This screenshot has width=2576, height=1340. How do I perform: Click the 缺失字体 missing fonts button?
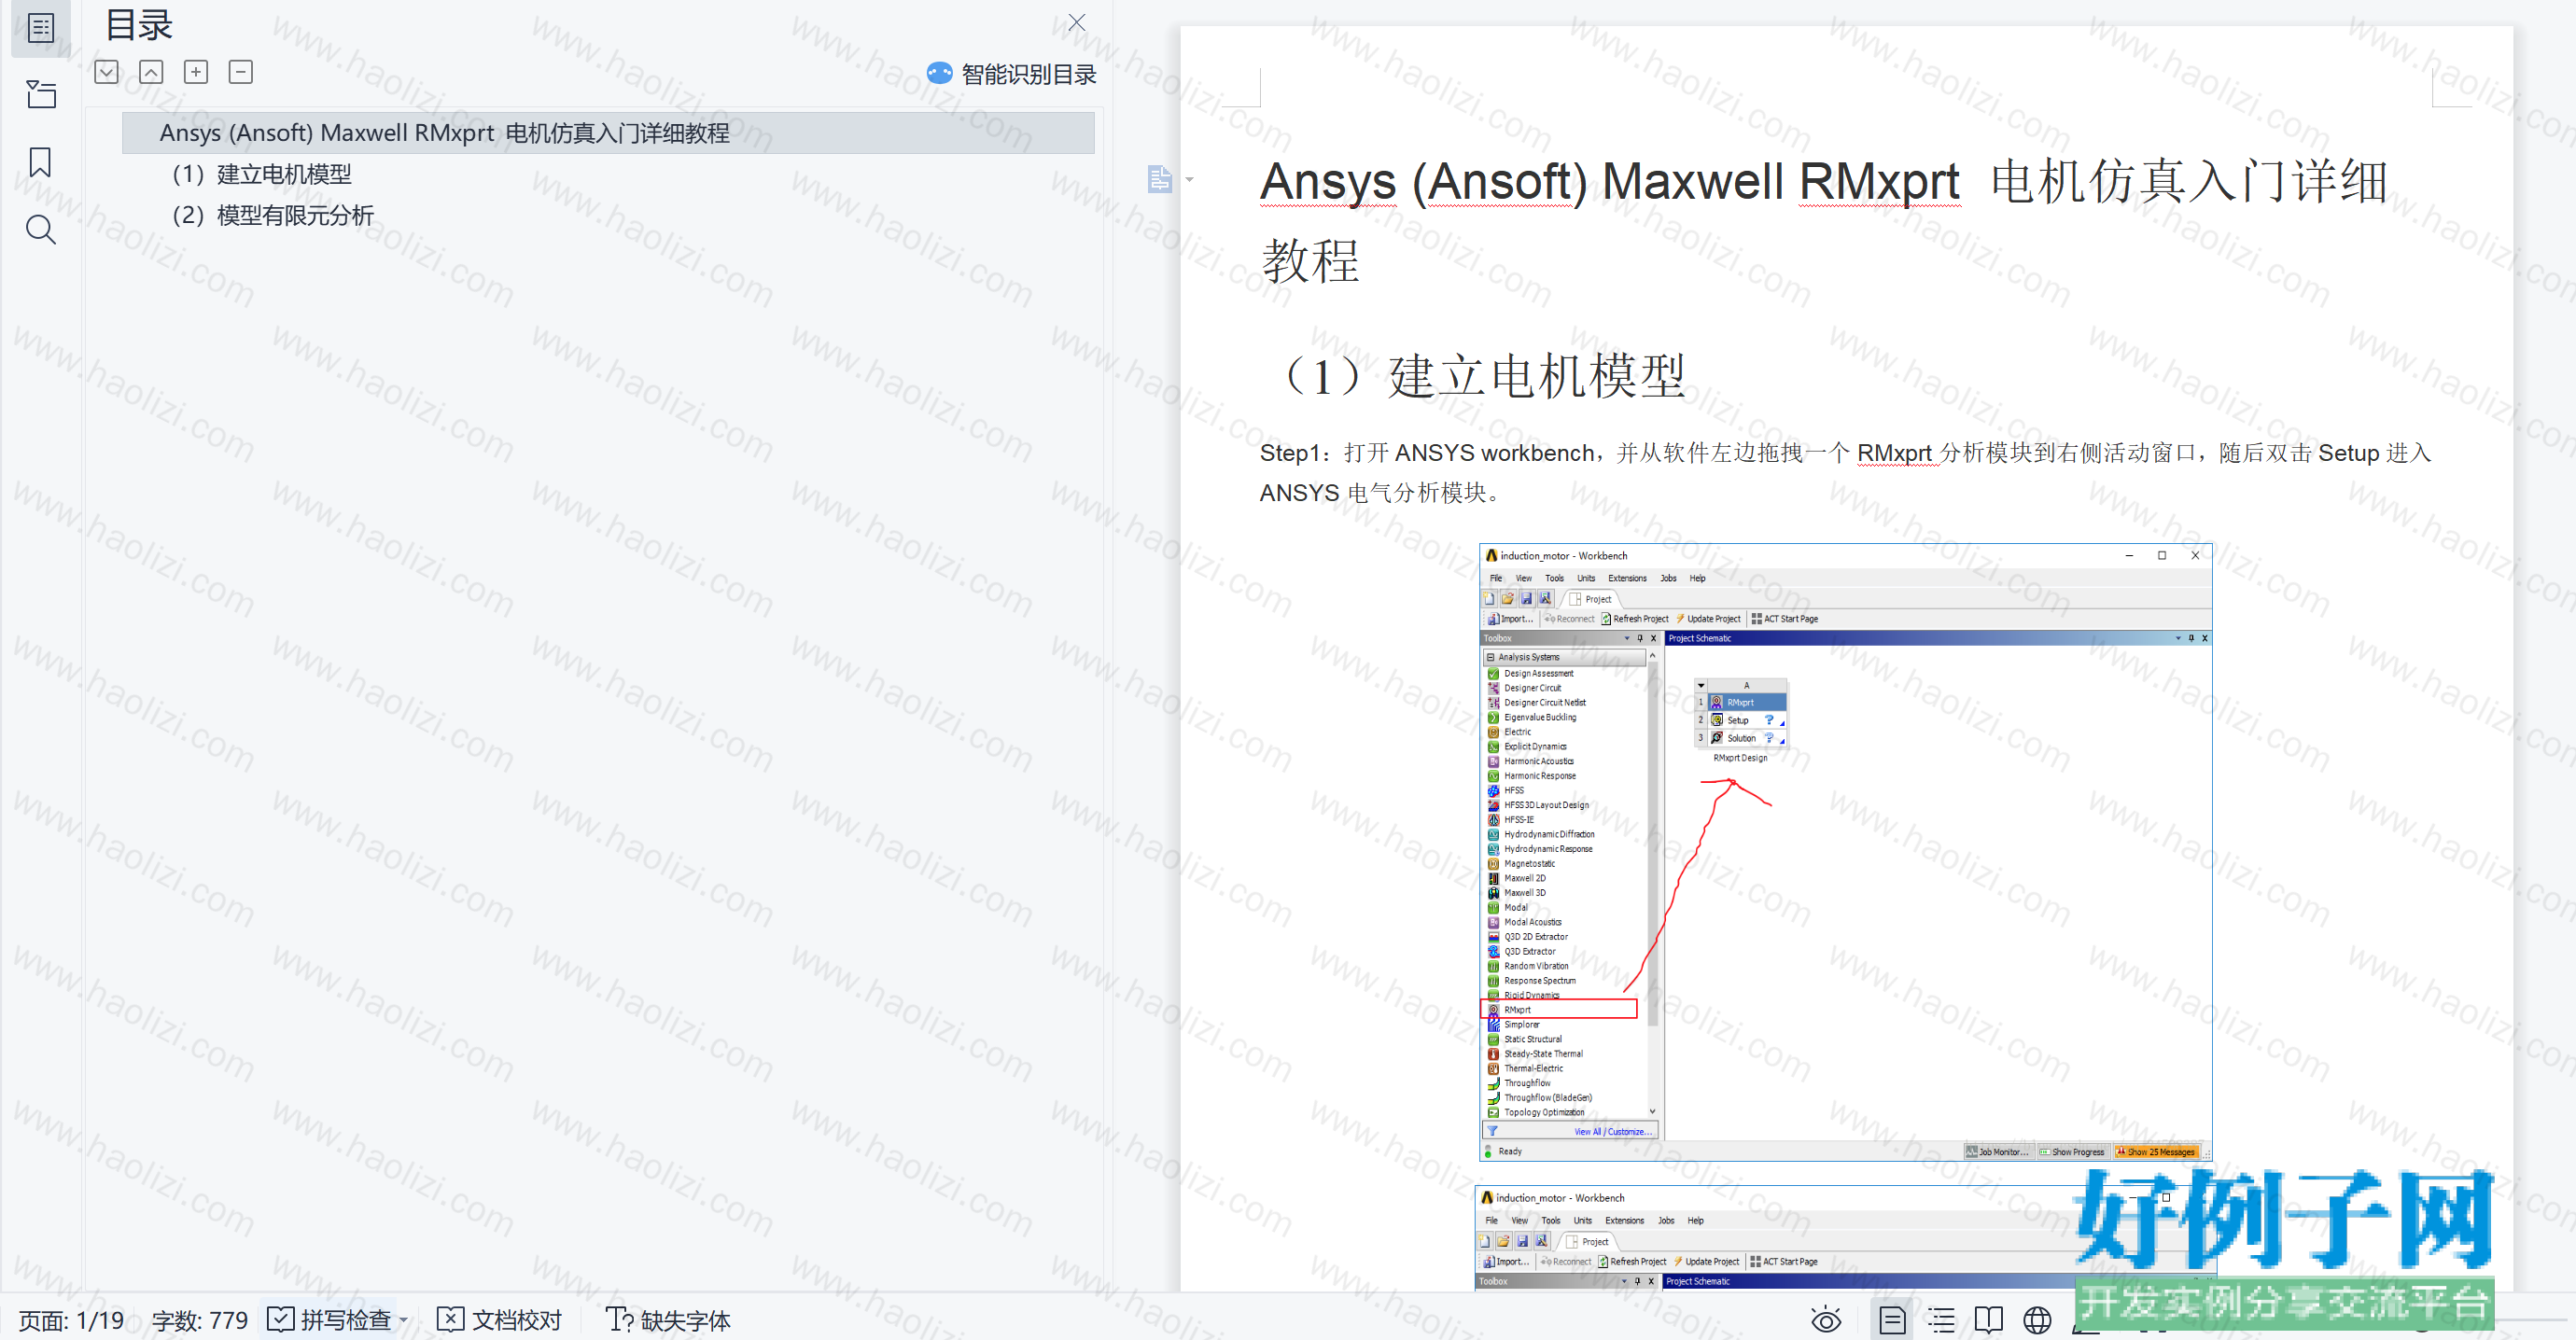click(x=668, y=1320)
